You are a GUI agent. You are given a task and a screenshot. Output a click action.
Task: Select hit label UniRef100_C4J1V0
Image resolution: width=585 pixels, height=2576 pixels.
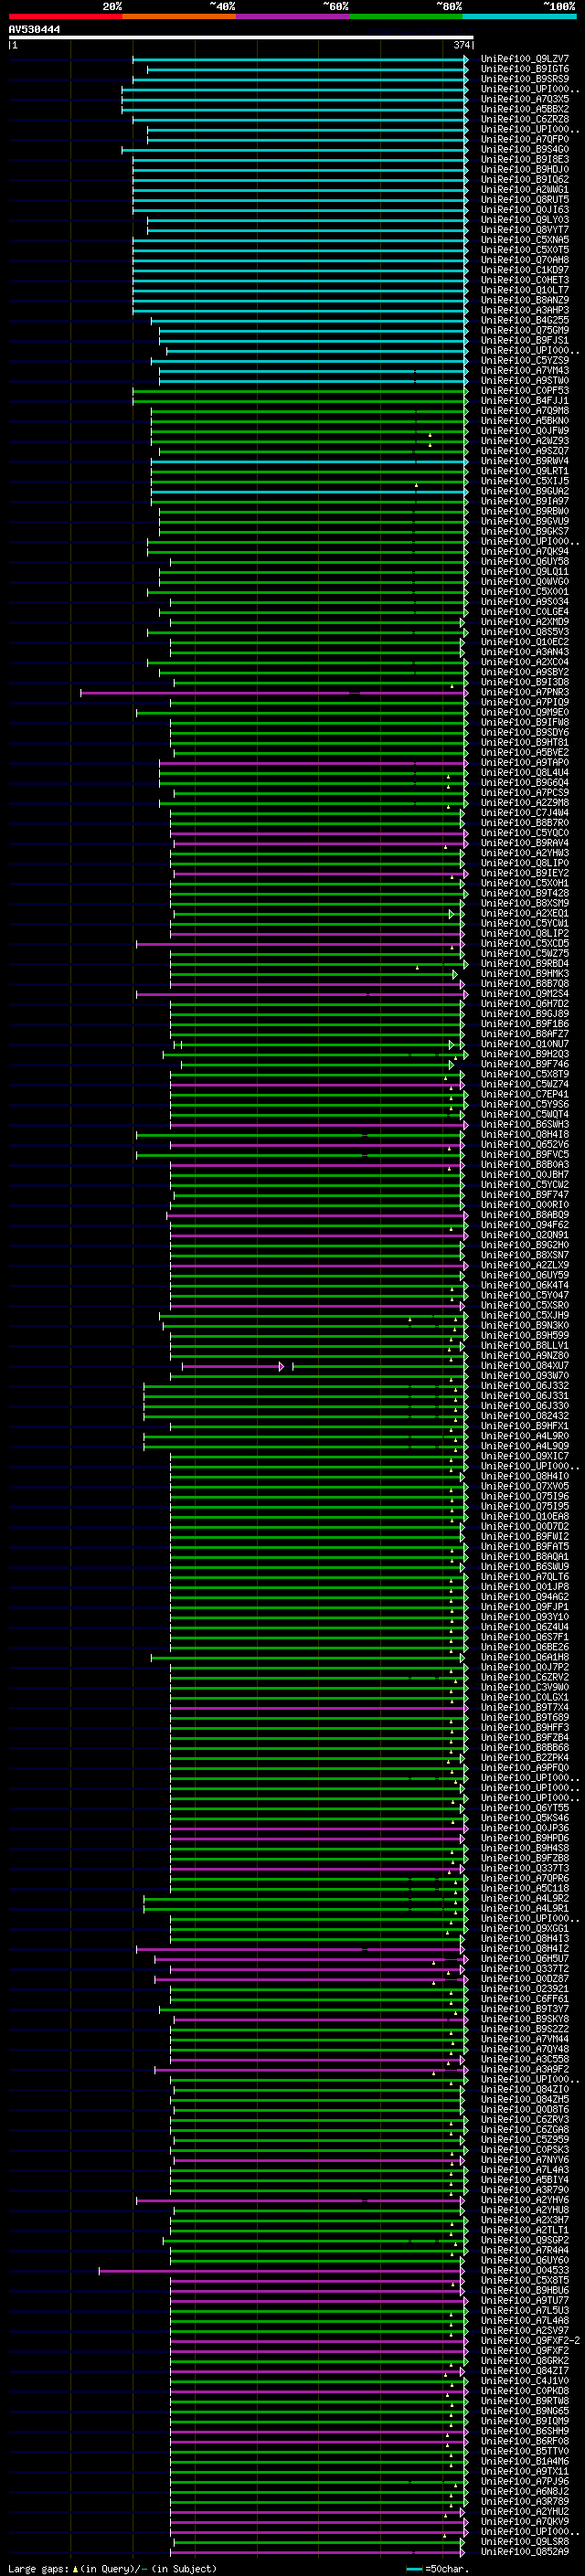click(x=525, y=2381)
